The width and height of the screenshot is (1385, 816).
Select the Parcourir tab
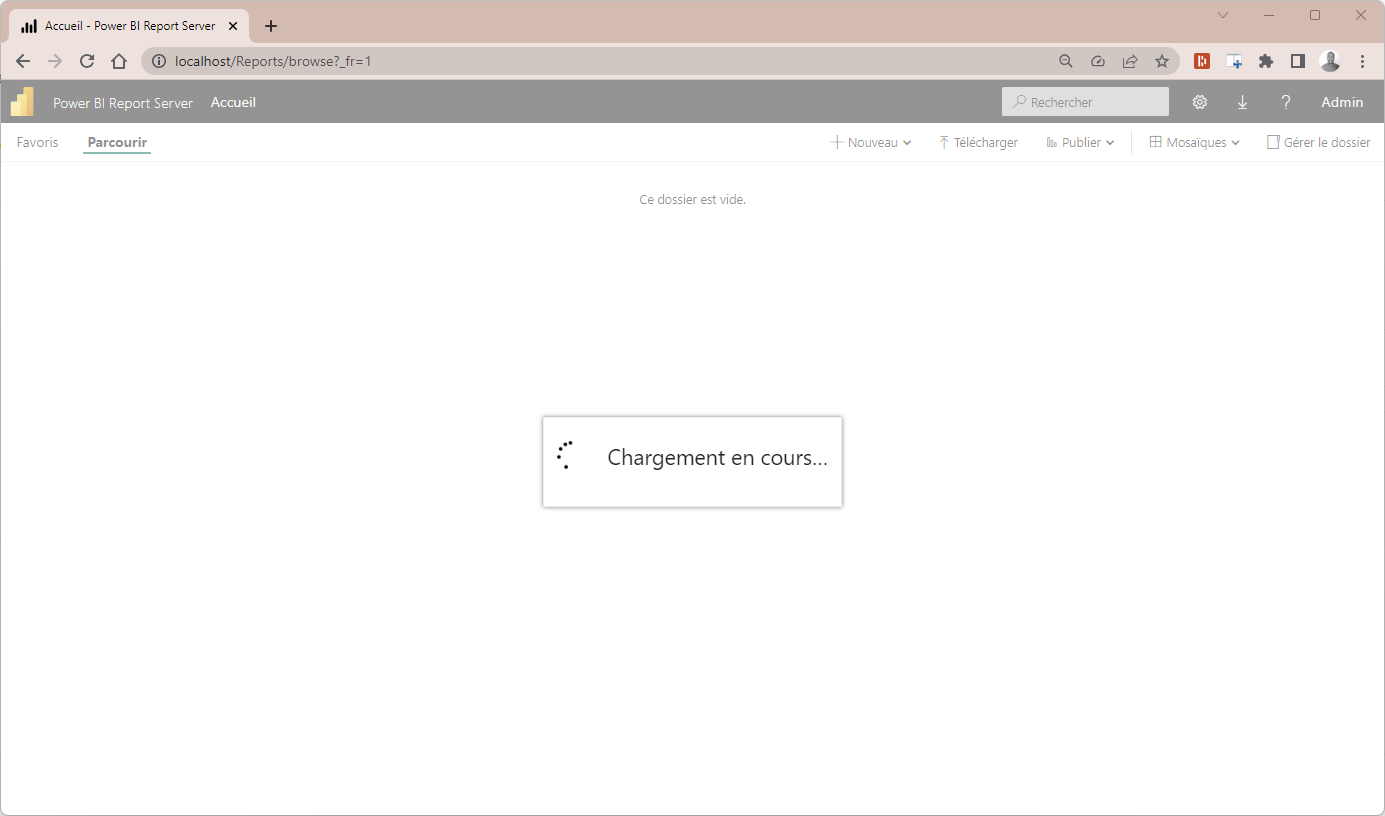(x=117, y=142)
